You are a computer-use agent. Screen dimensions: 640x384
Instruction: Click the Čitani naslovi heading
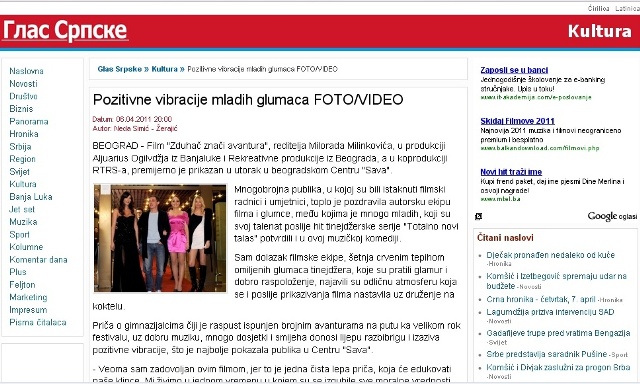pyautogui.click(x=505, y=238)
